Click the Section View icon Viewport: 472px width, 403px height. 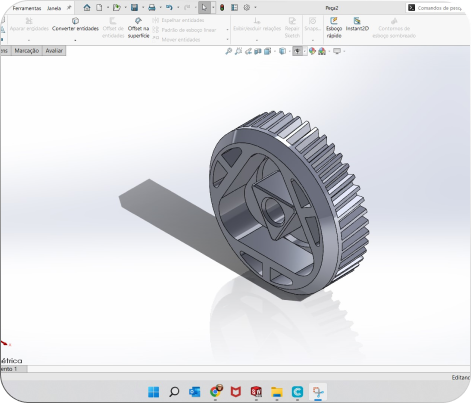258,51
